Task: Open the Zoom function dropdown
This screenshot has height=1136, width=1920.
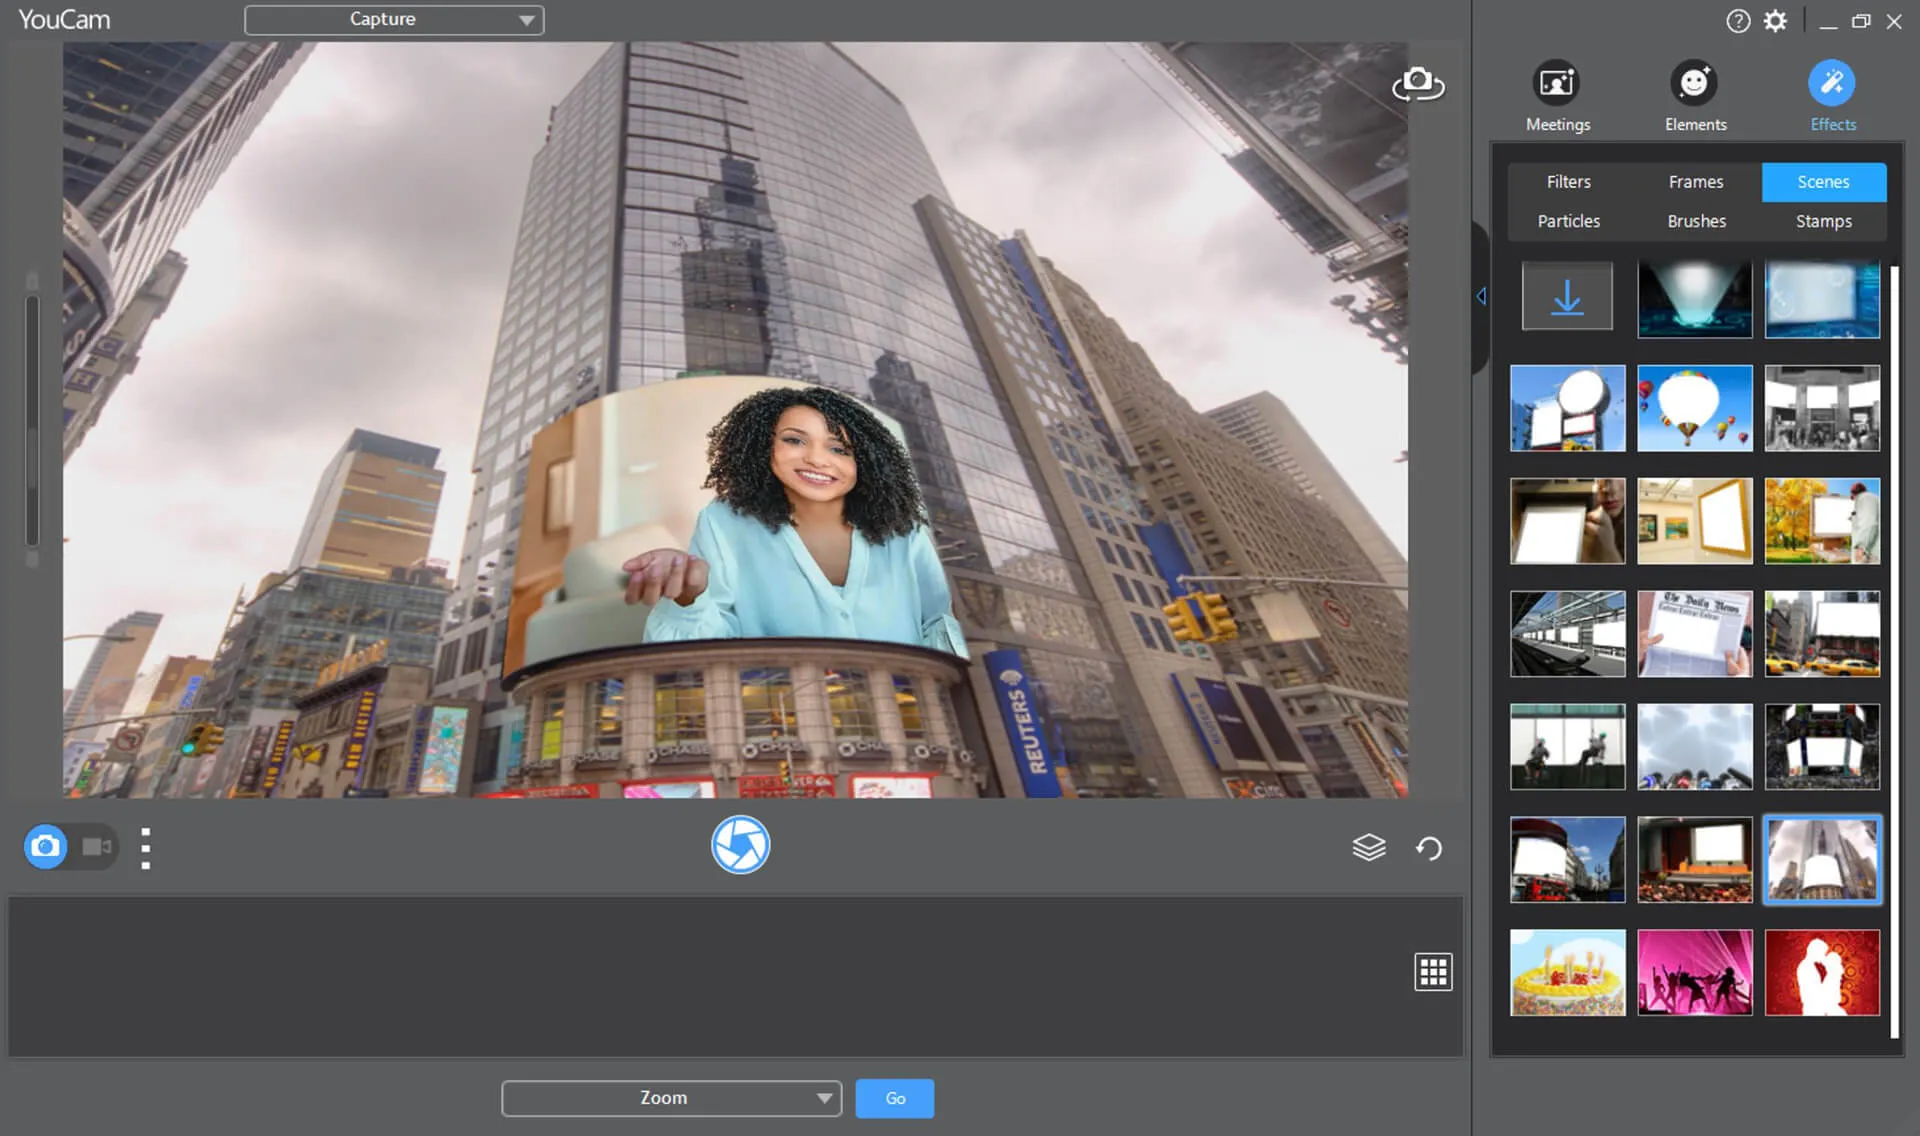Action: point(670,1098)
